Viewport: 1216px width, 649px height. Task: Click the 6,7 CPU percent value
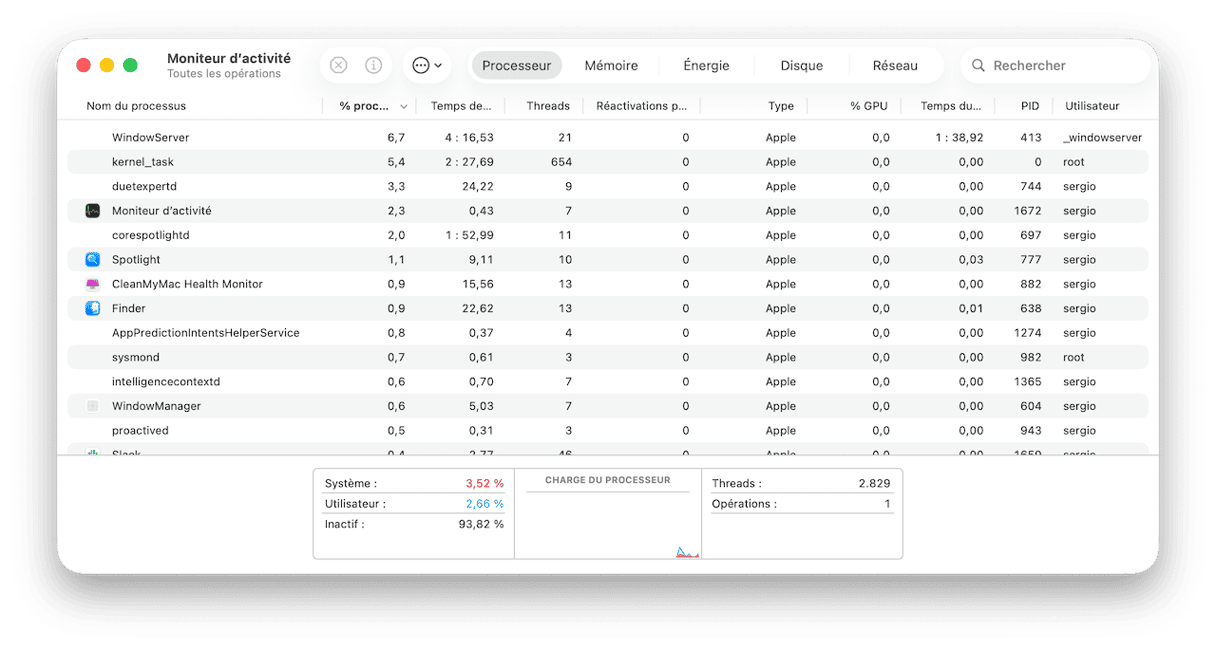(396, 137)
